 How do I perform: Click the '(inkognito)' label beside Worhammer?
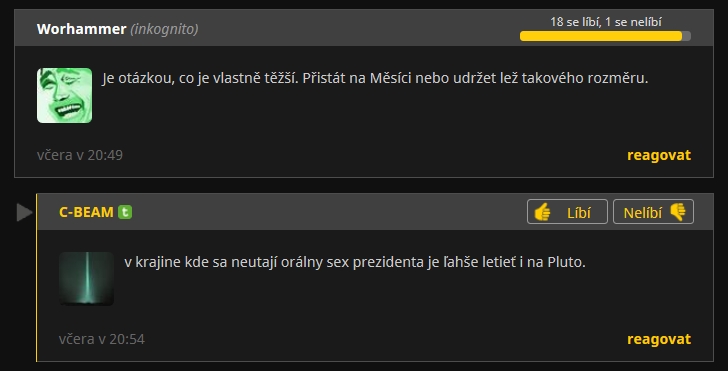(x=164, y=29)
